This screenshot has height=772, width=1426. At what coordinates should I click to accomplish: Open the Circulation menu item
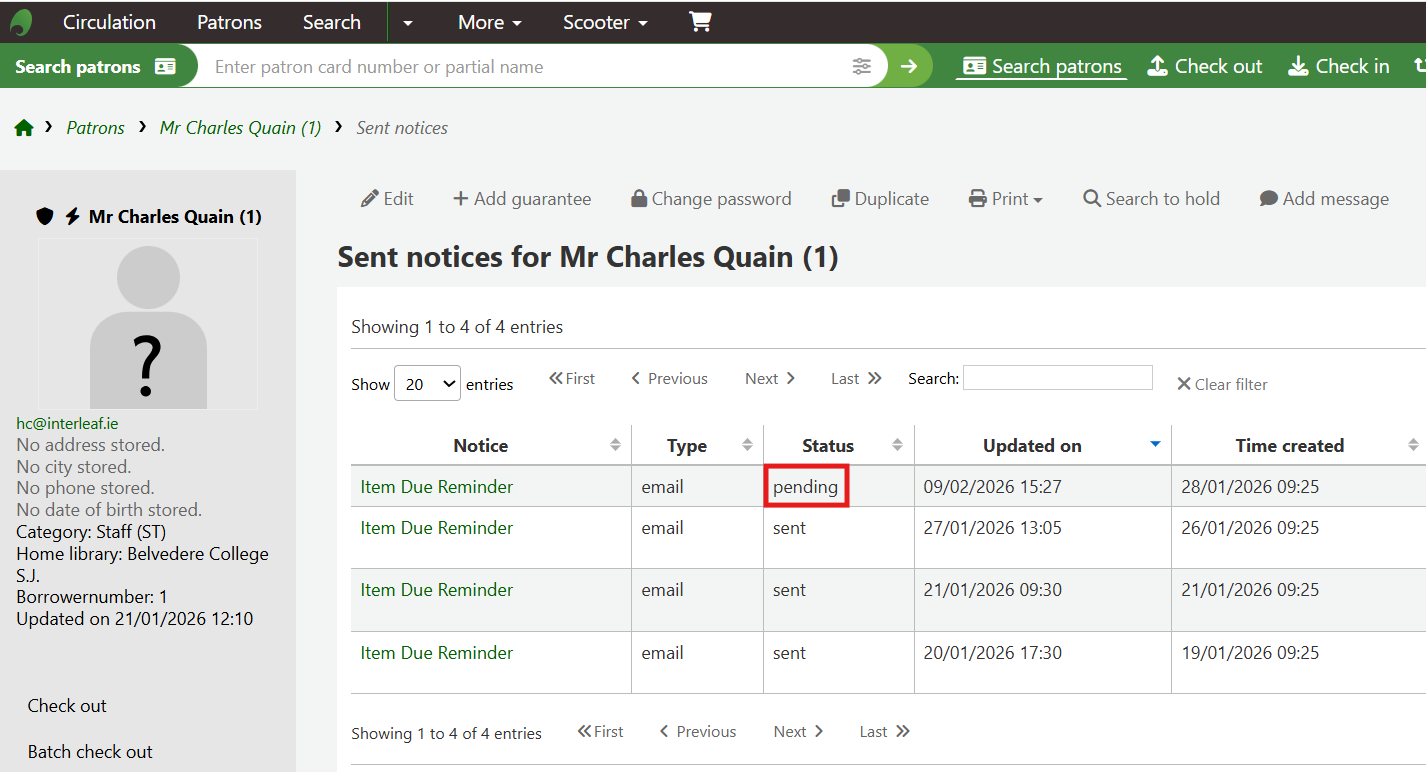(109, 22)
